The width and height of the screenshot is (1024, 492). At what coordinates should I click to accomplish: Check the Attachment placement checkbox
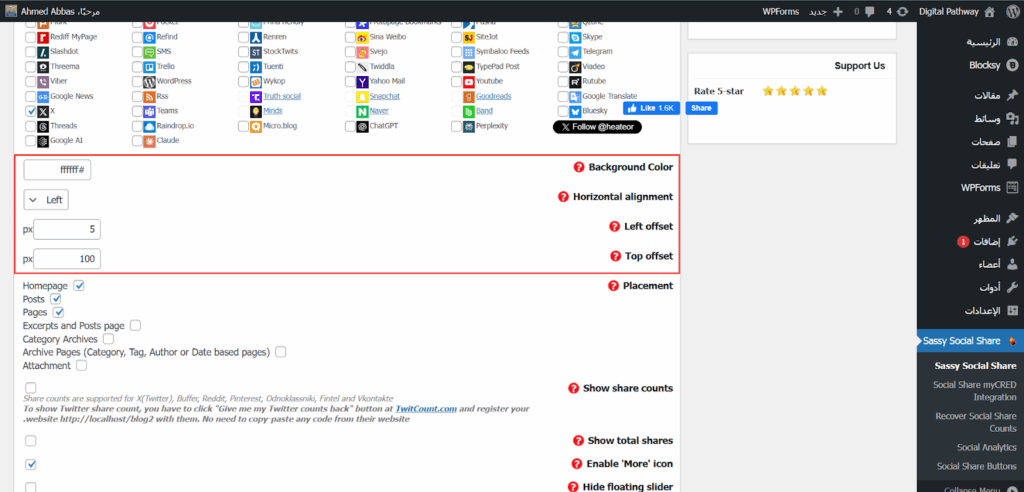pyautogui.click(x=81, y=366)
